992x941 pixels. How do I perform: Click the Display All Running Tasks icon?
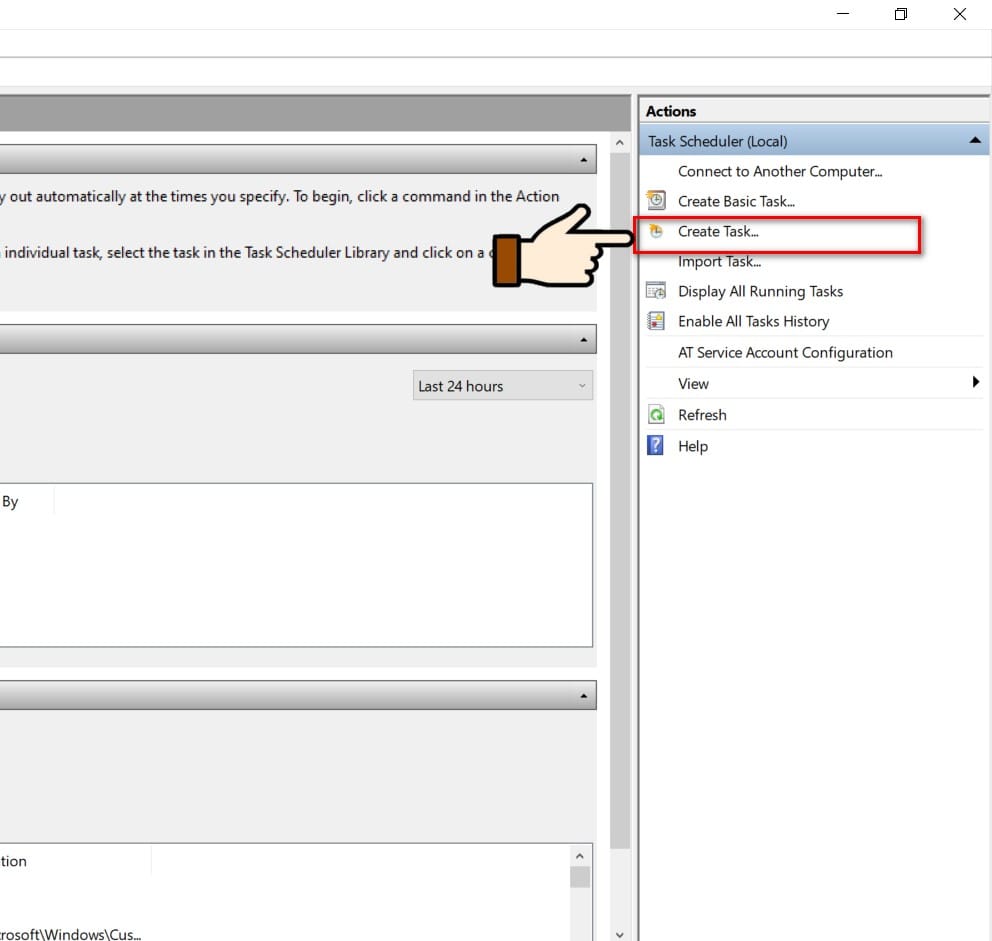(656, 290)
